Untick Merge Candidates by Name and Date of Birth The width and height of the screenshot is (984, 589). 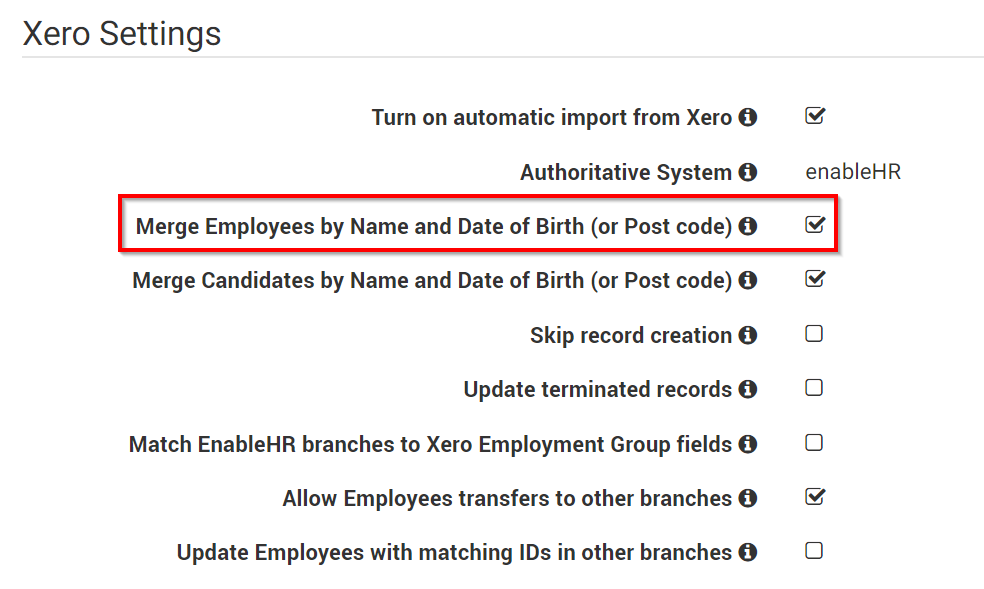tap(815, 279)
